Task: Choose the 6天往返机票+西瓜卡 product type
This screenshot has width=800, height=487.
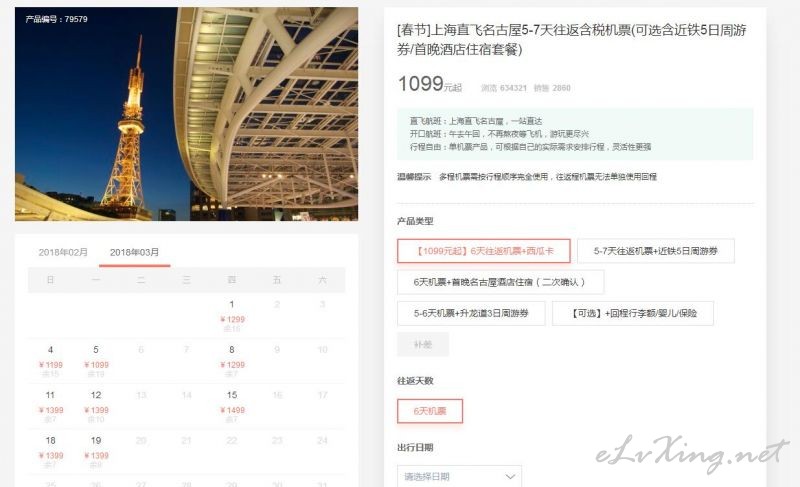Action: point(484,251)
